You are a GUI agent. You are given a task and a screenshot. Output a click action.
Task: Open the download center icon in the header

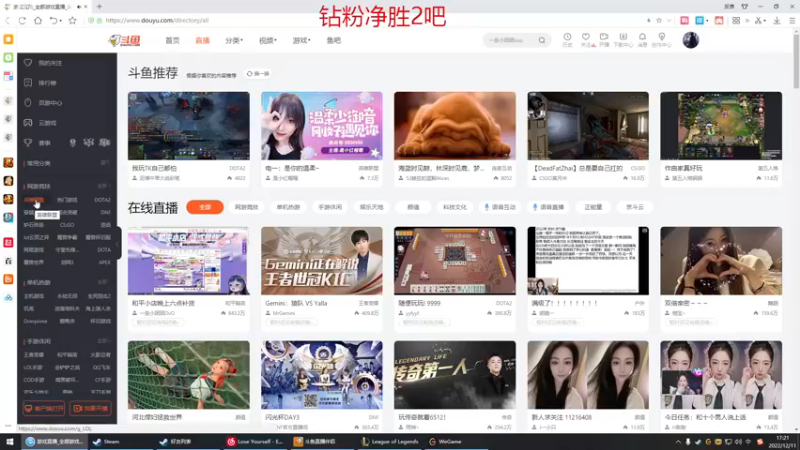(623, 37)
